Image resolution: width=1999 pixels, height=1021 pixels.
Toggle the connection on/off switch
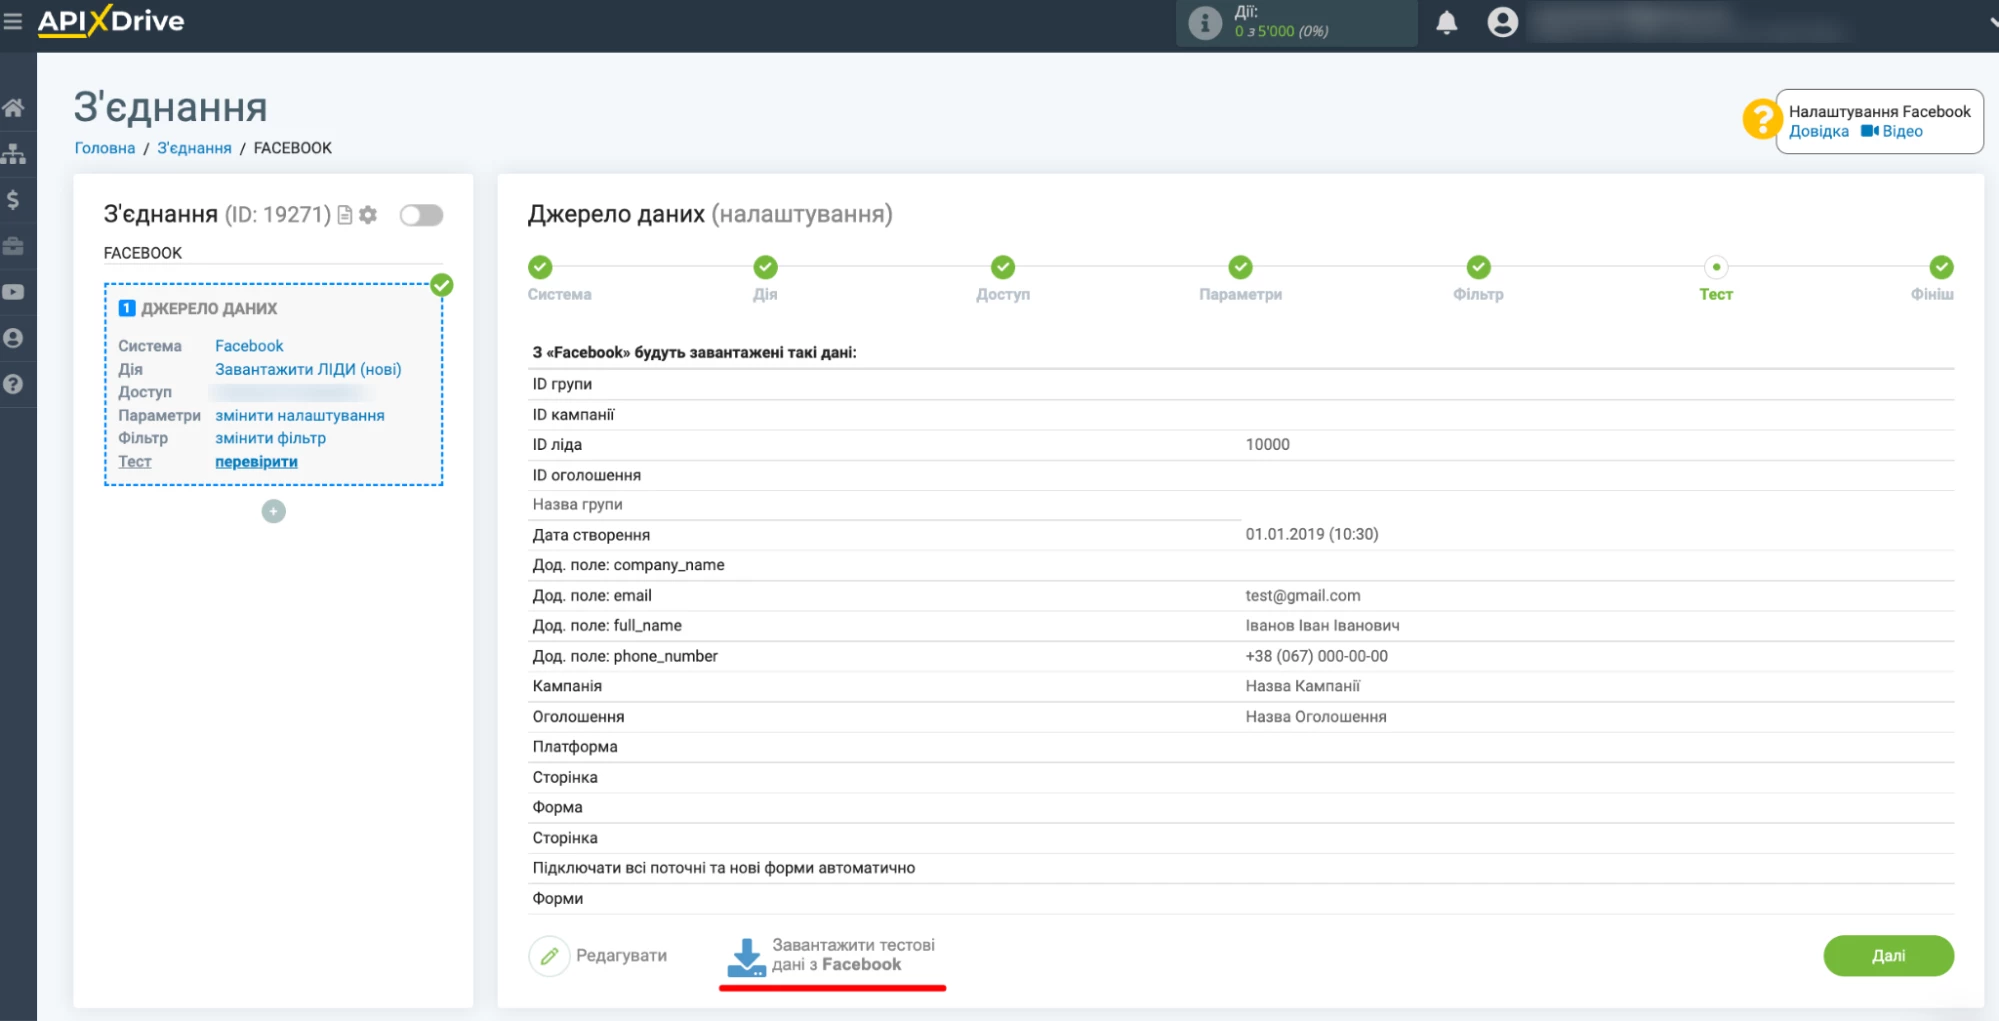(x=421, y=215)
